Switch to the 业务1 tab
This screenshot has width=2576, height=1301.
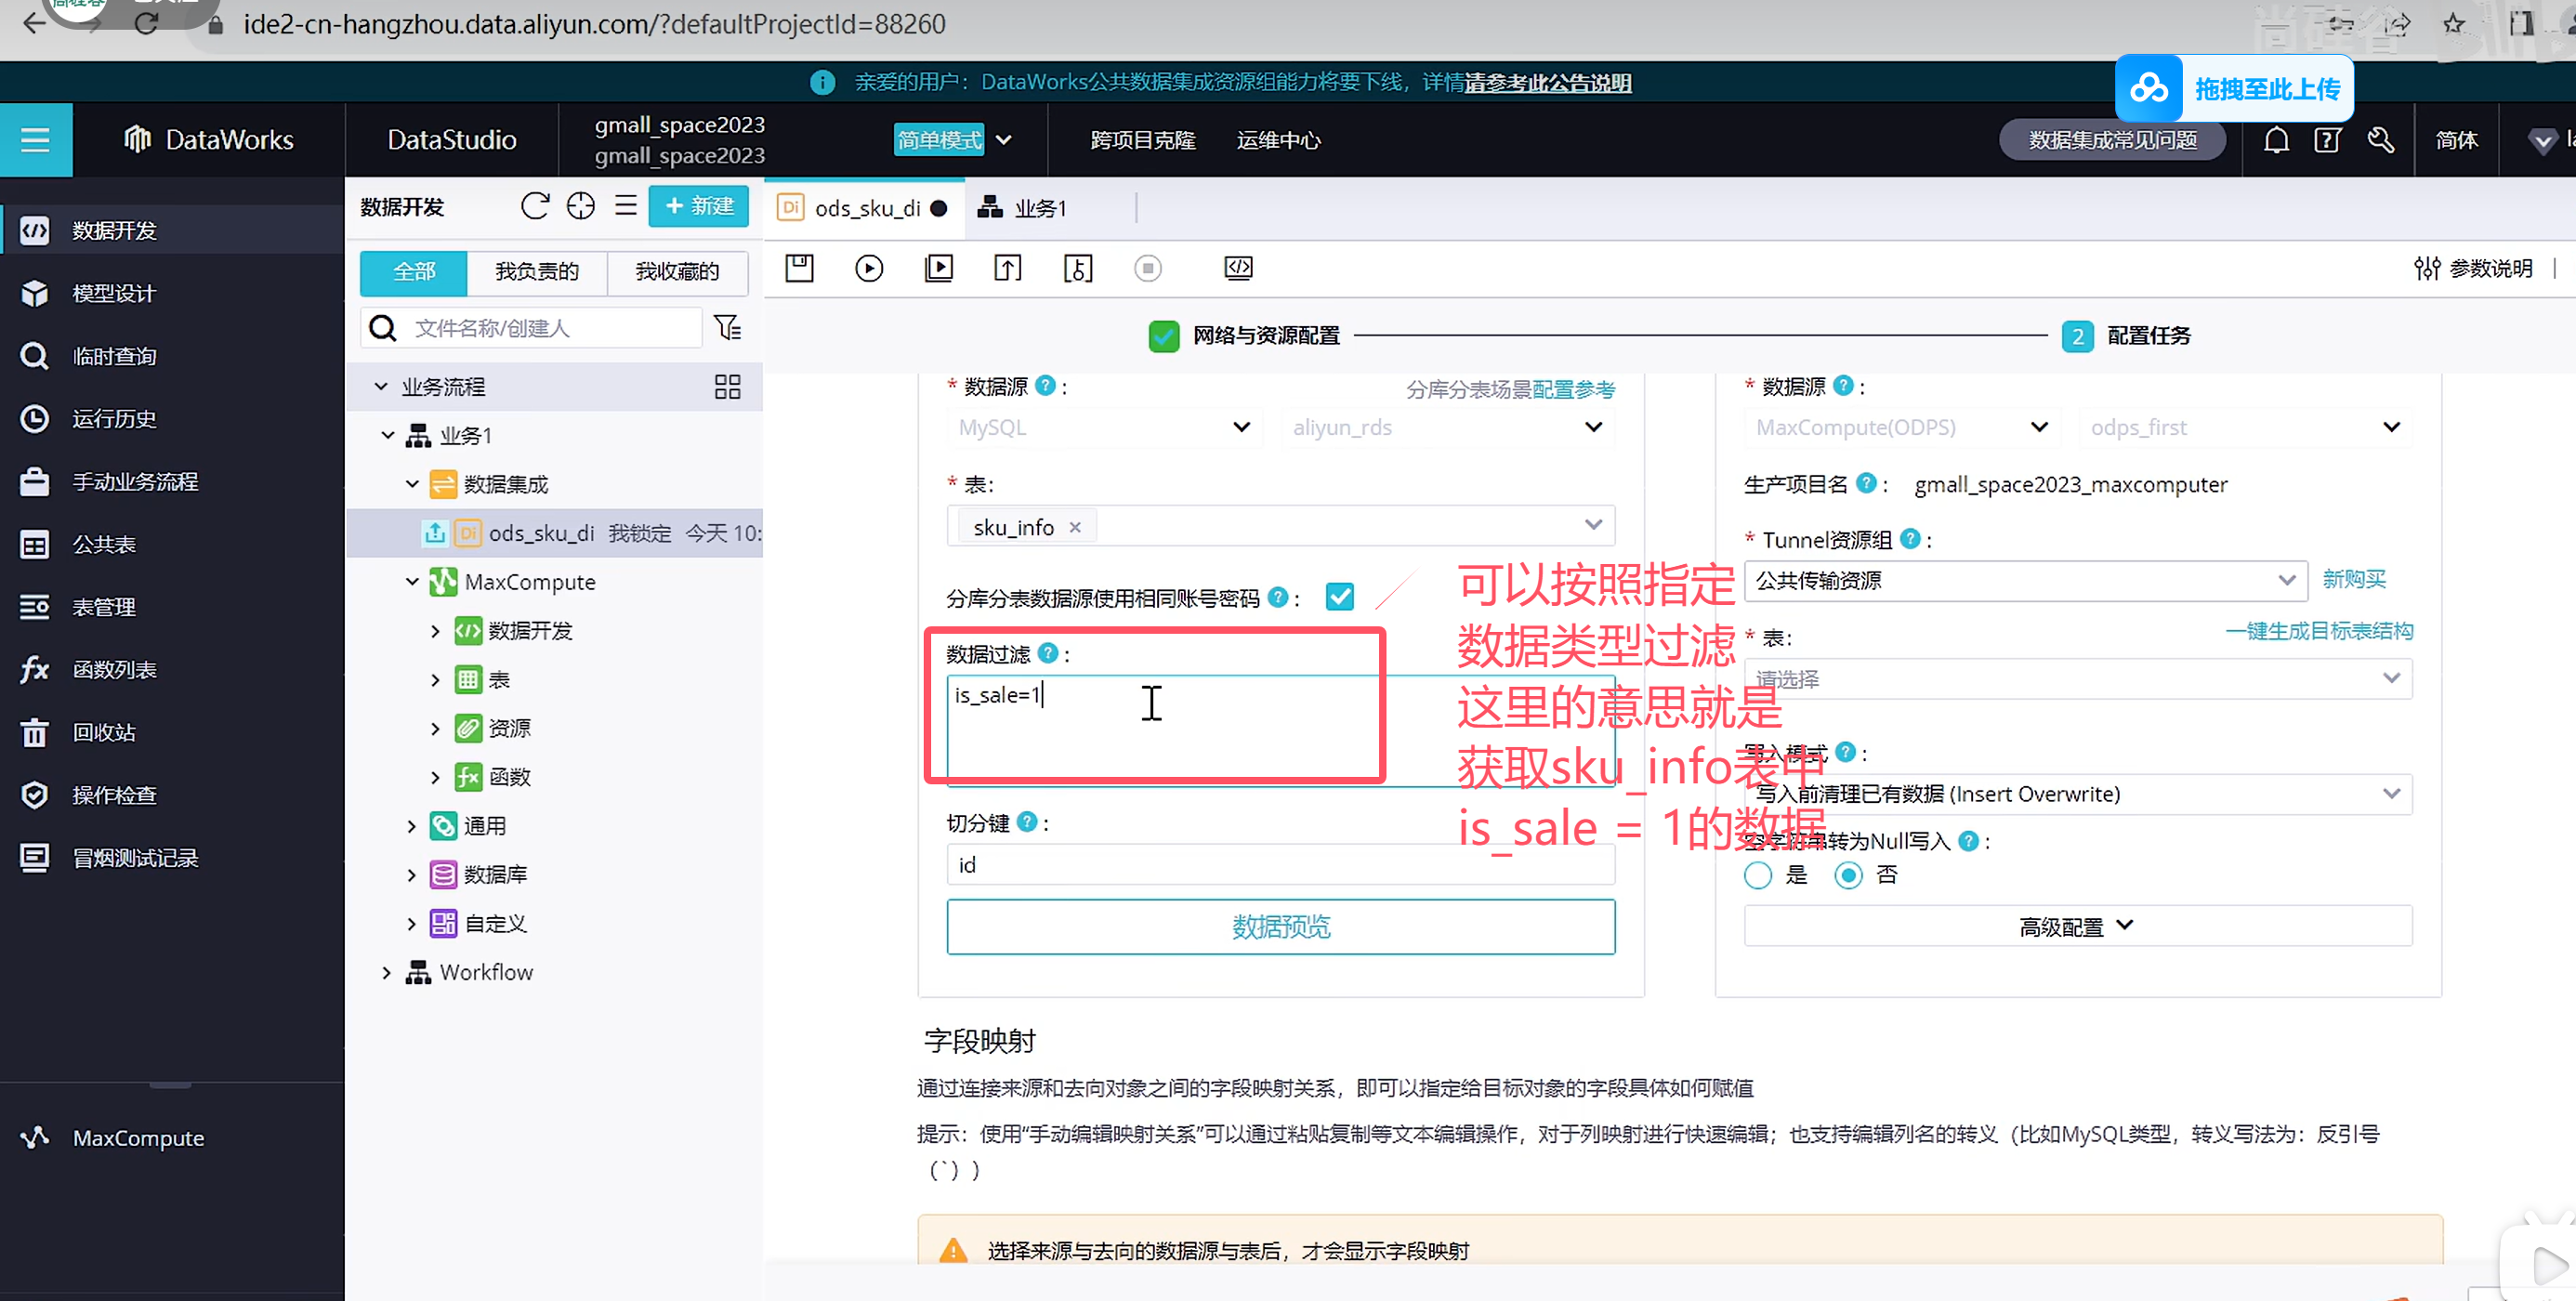point(1024,208)
